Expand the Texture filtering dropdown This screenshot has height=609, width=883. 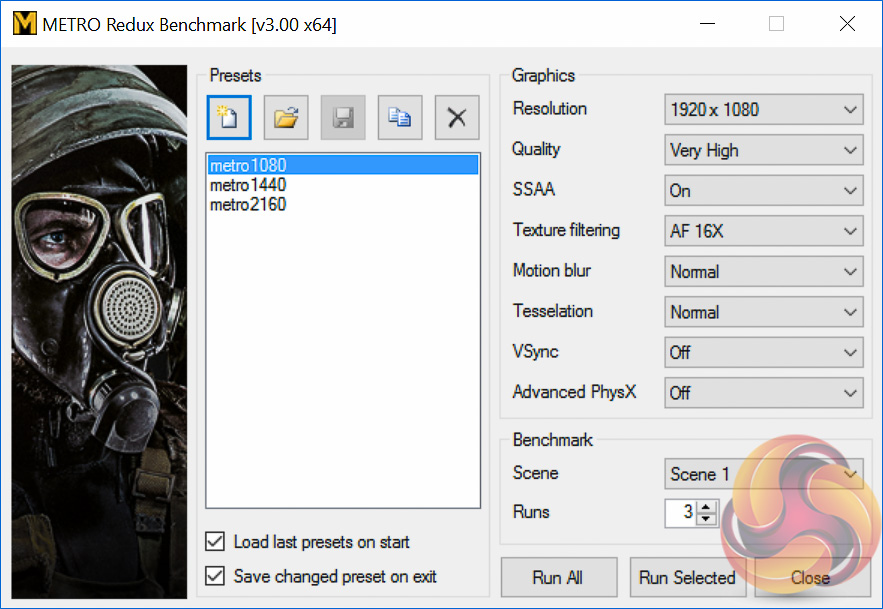(x=763, y=231)
